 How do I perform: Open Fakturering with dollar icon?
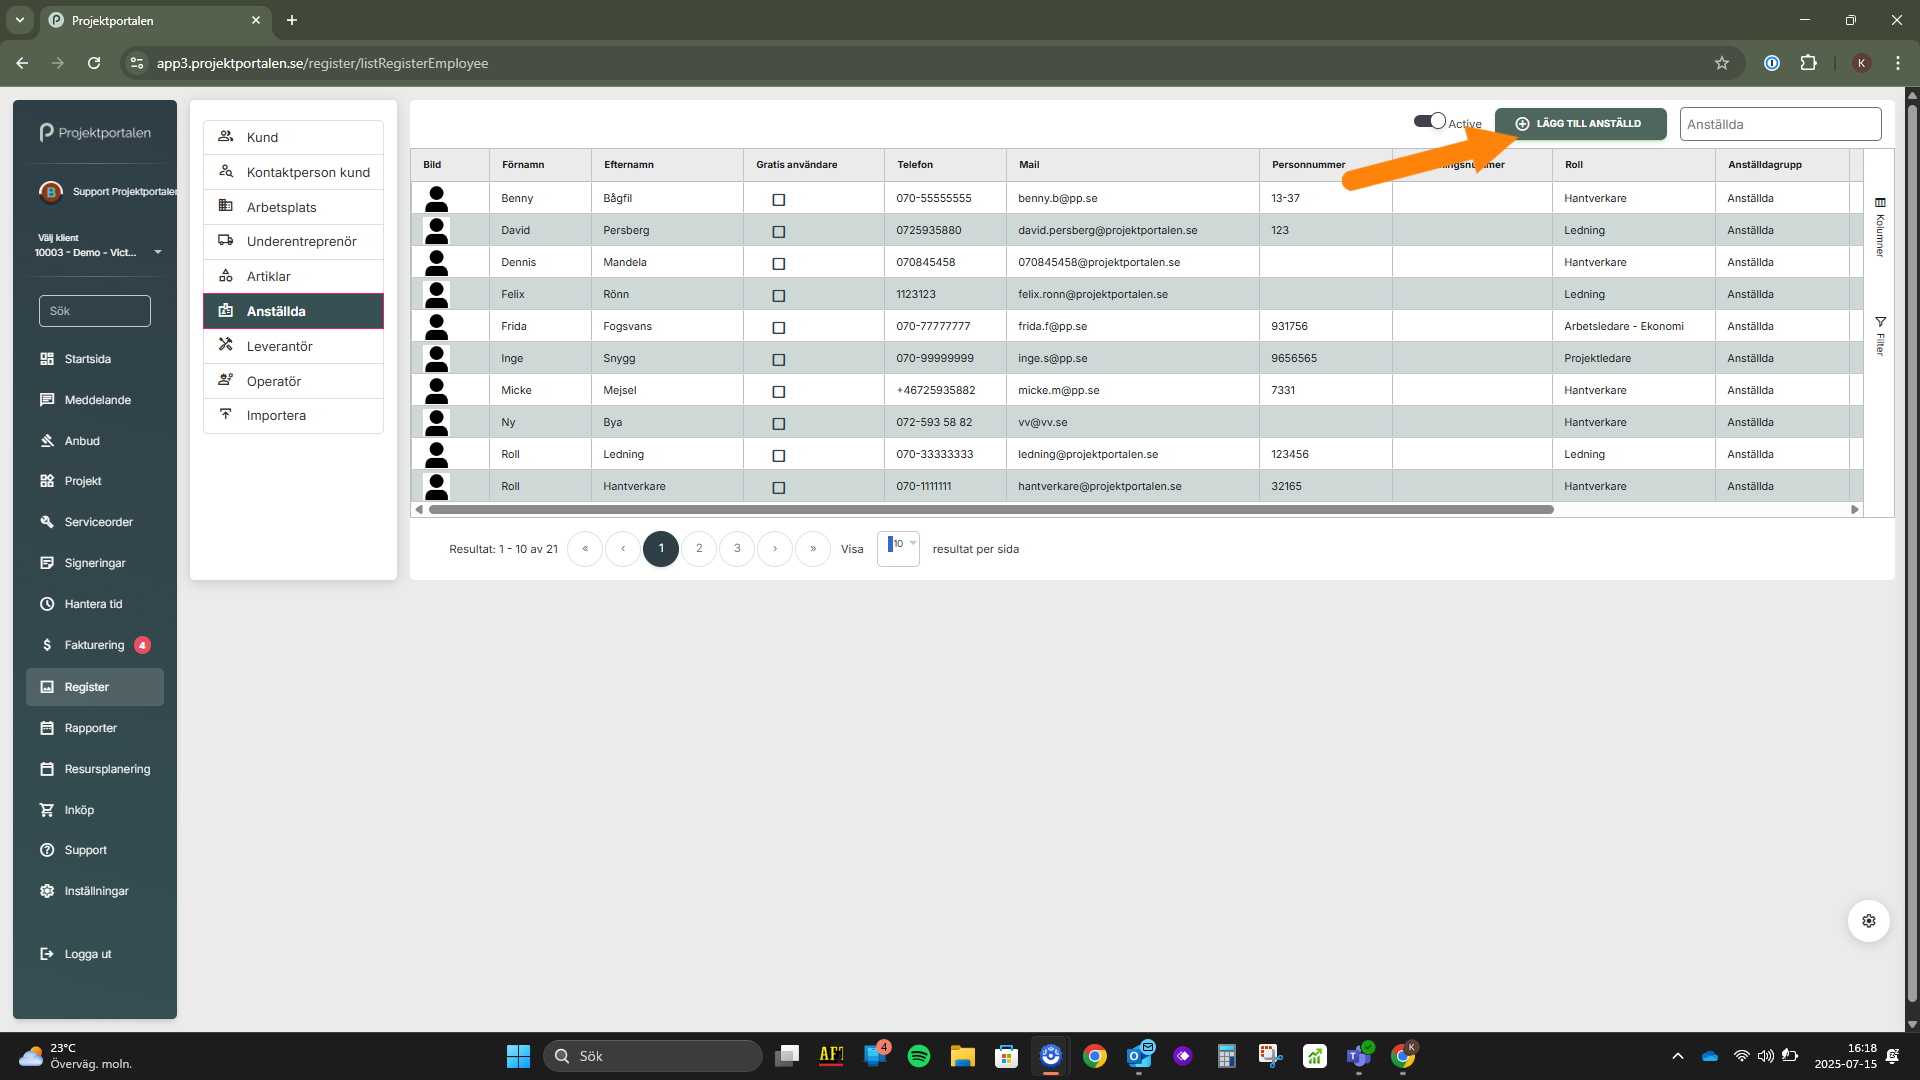47,645
